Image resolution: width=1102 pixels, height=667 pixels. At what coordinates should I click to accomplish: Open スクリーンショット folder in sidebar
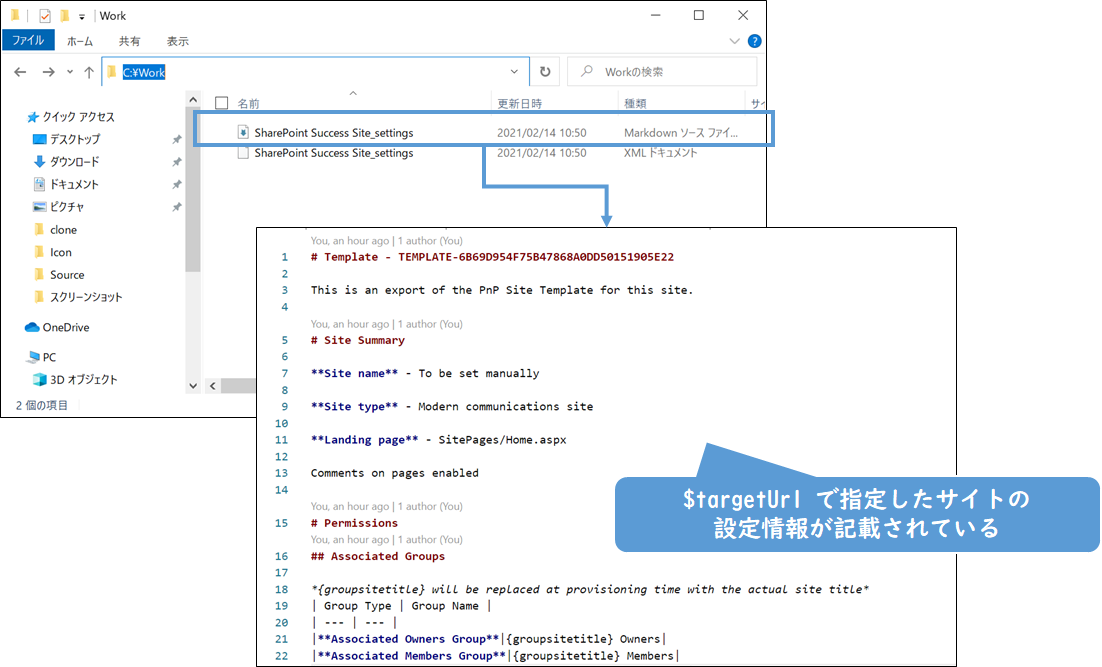point(86,297)
